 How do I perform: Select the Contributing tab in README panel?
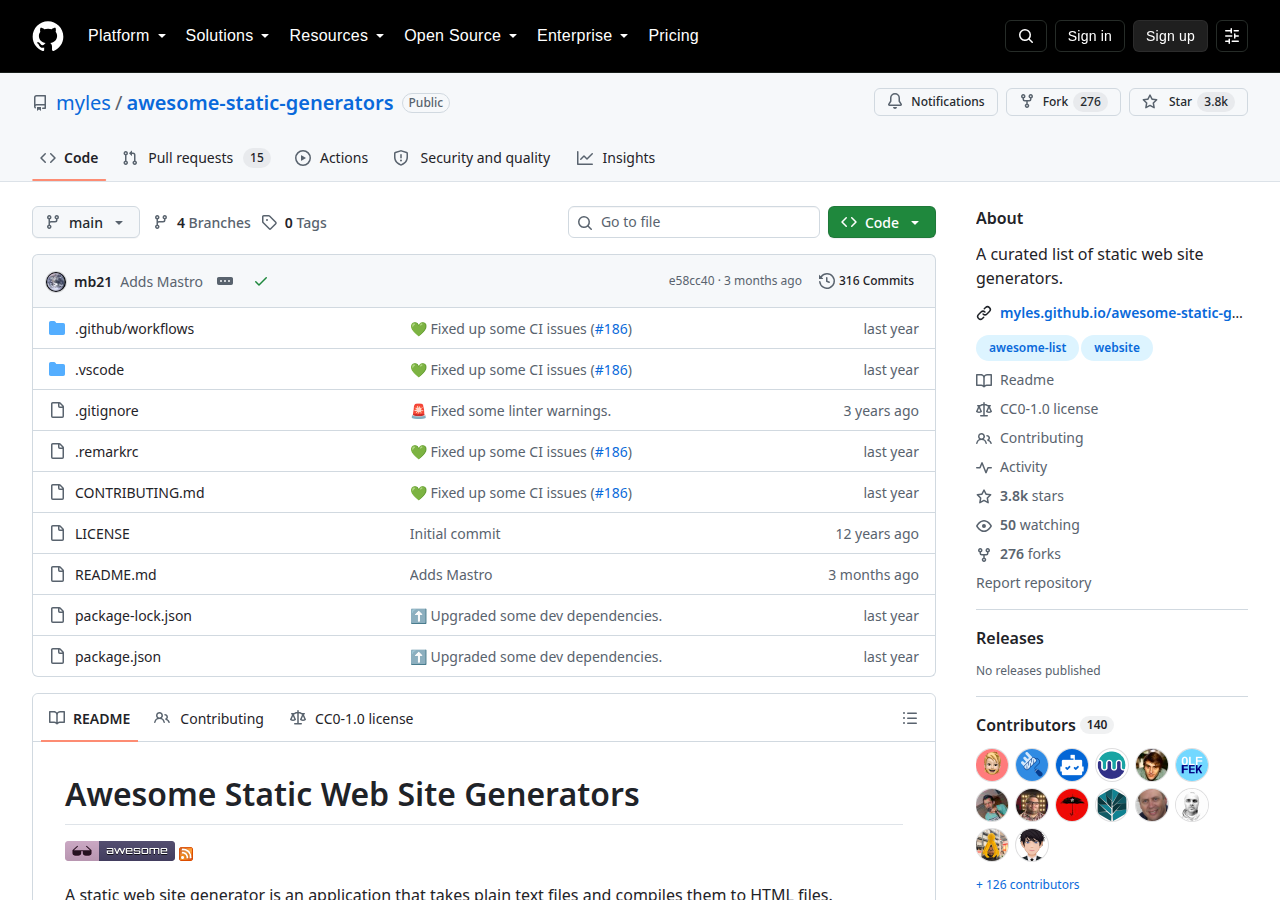[209, 718]
